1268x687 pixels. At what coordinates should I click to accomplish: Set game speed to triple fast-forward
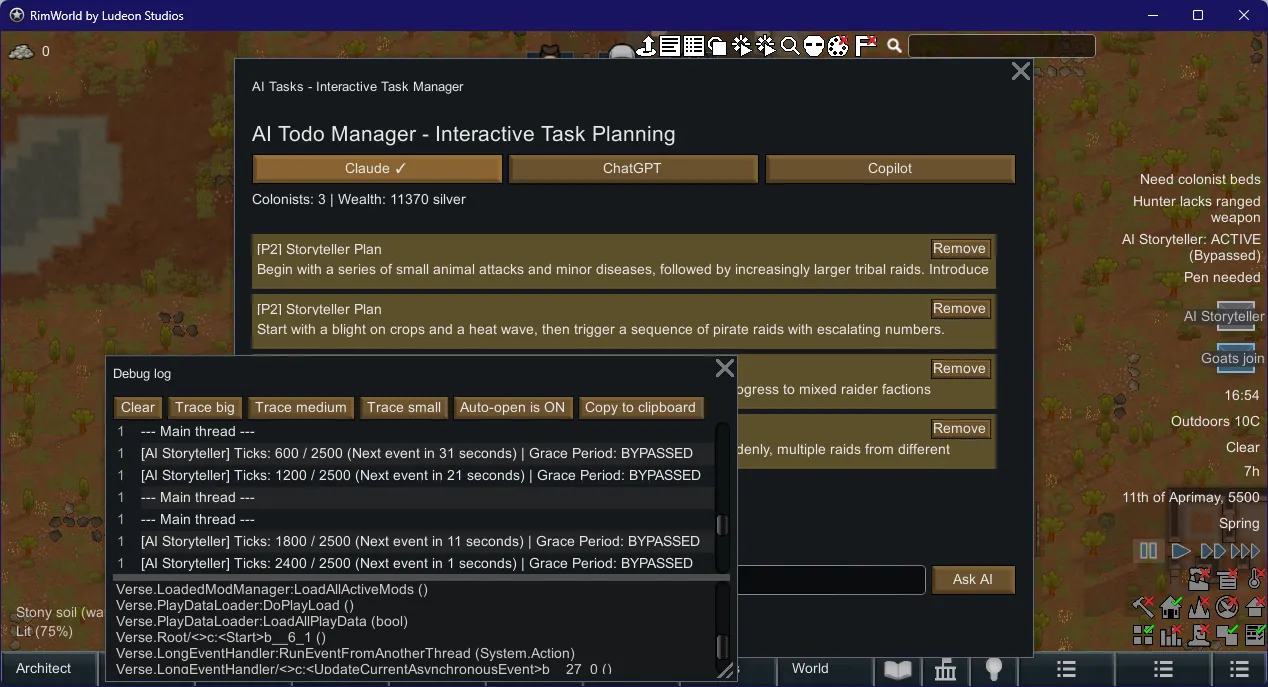[x=1245, y=551]
